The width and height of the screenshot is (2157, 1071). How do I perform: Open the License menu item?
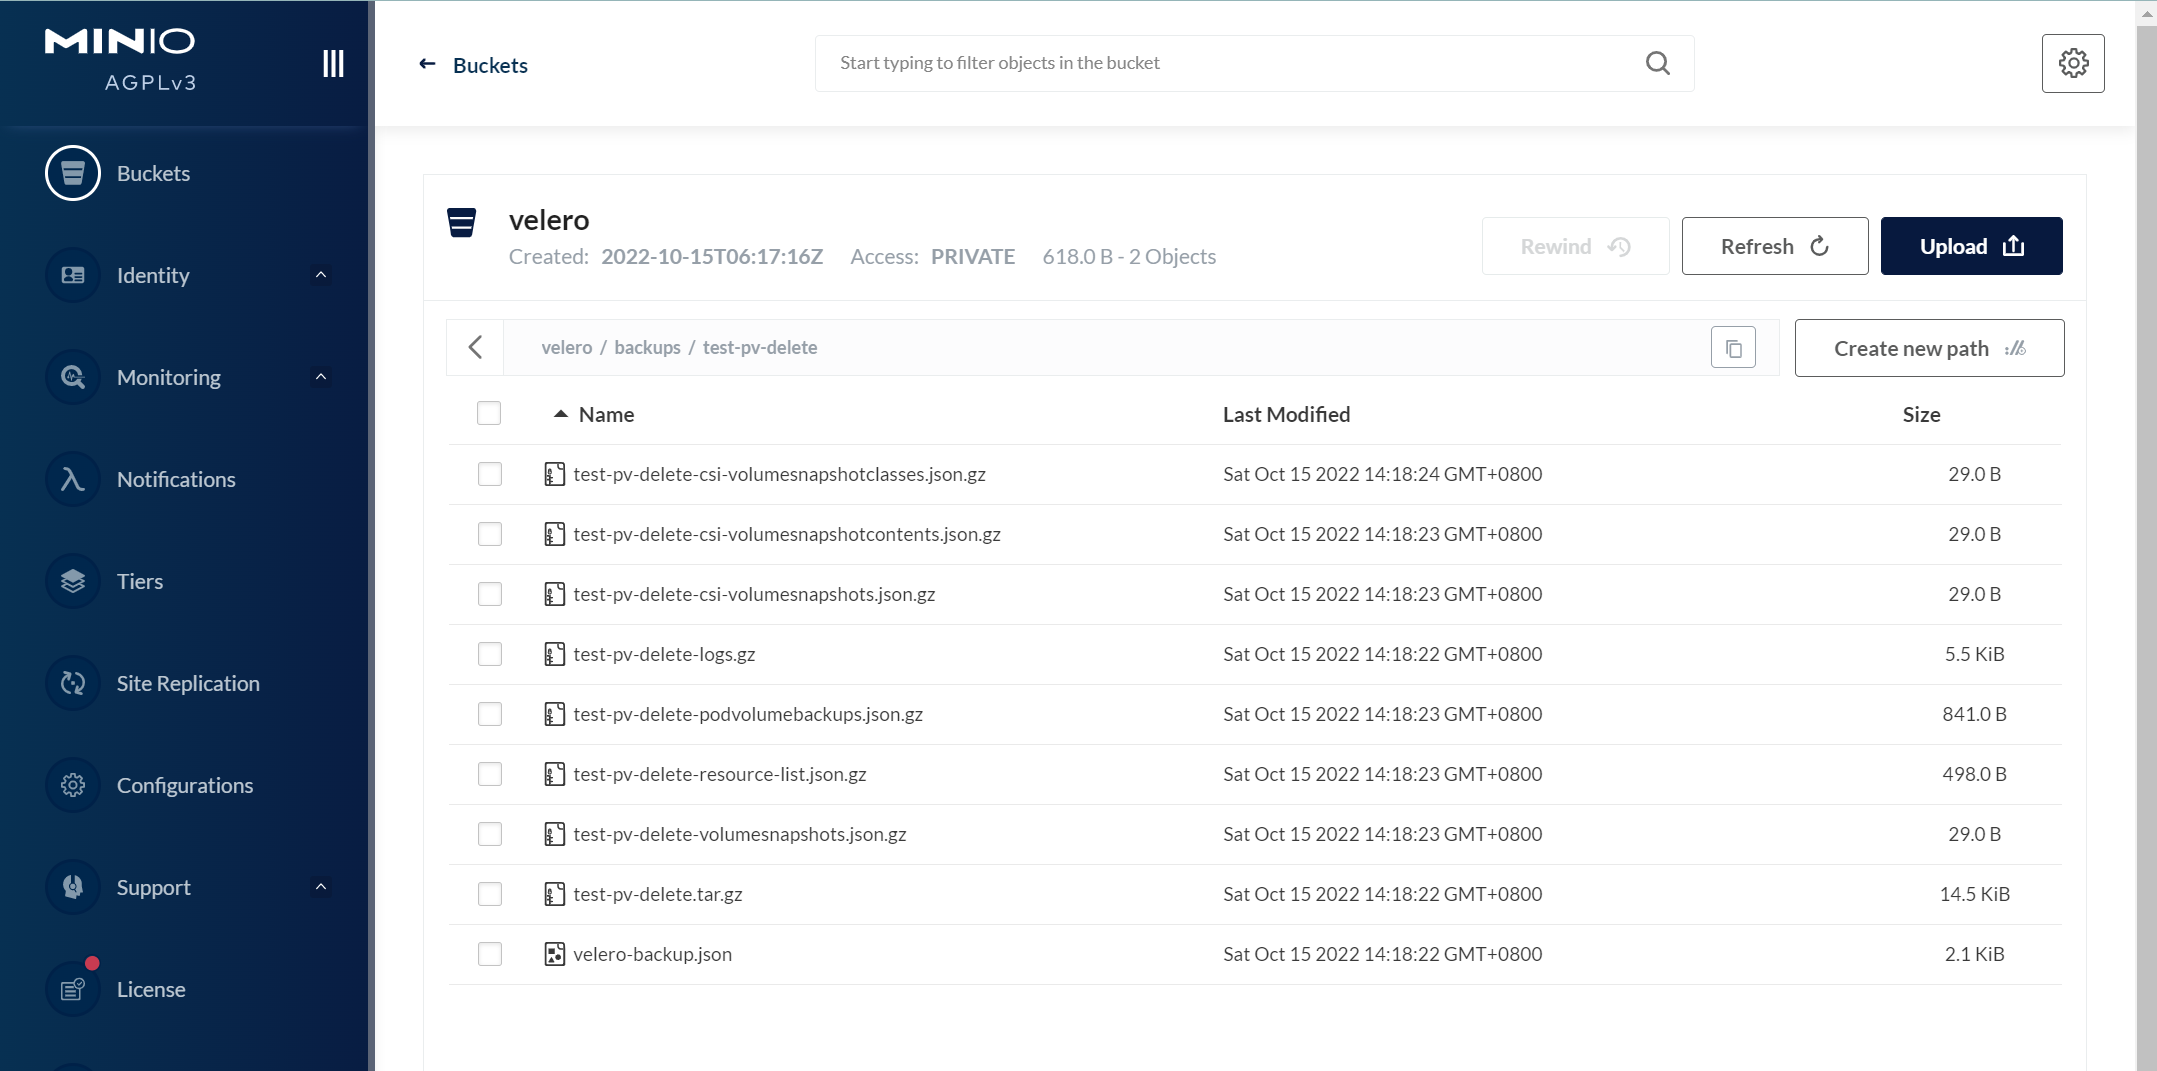click(151, 989)
